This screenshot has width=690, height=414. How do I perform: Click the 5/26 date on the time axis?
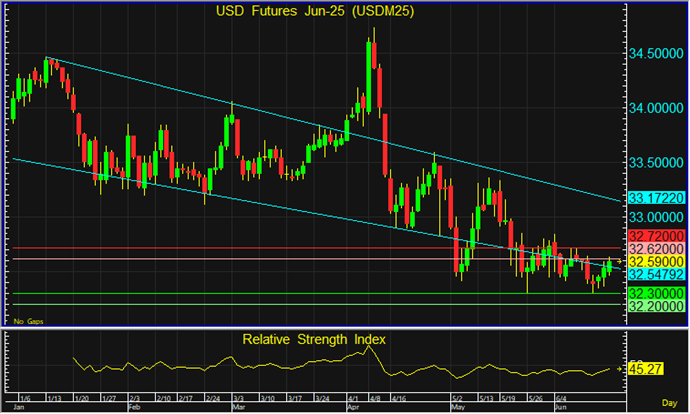pyautogui.click(x=536, y=399)
